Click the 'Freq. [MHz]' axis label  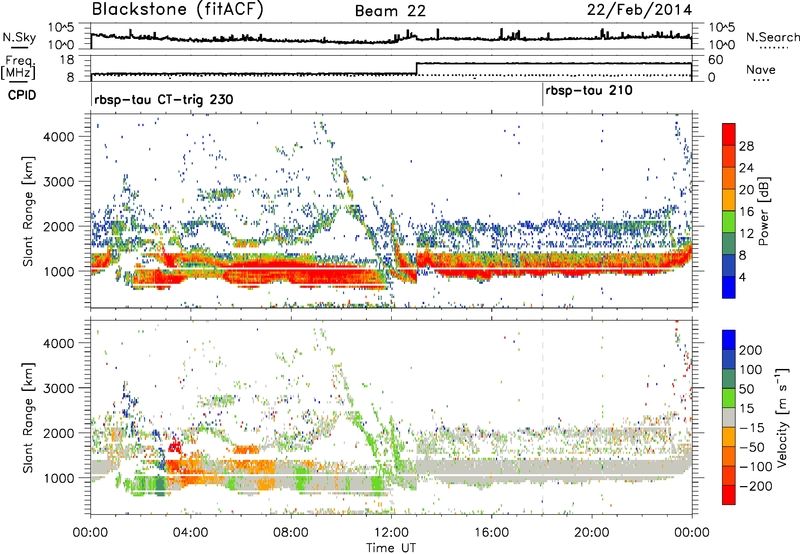pos(18,68)
